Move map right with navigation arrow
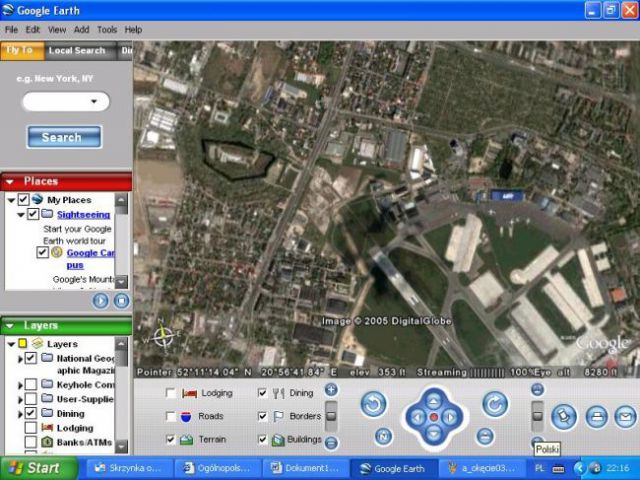This screenshot has height=480, width=640. tap(450, 418)
